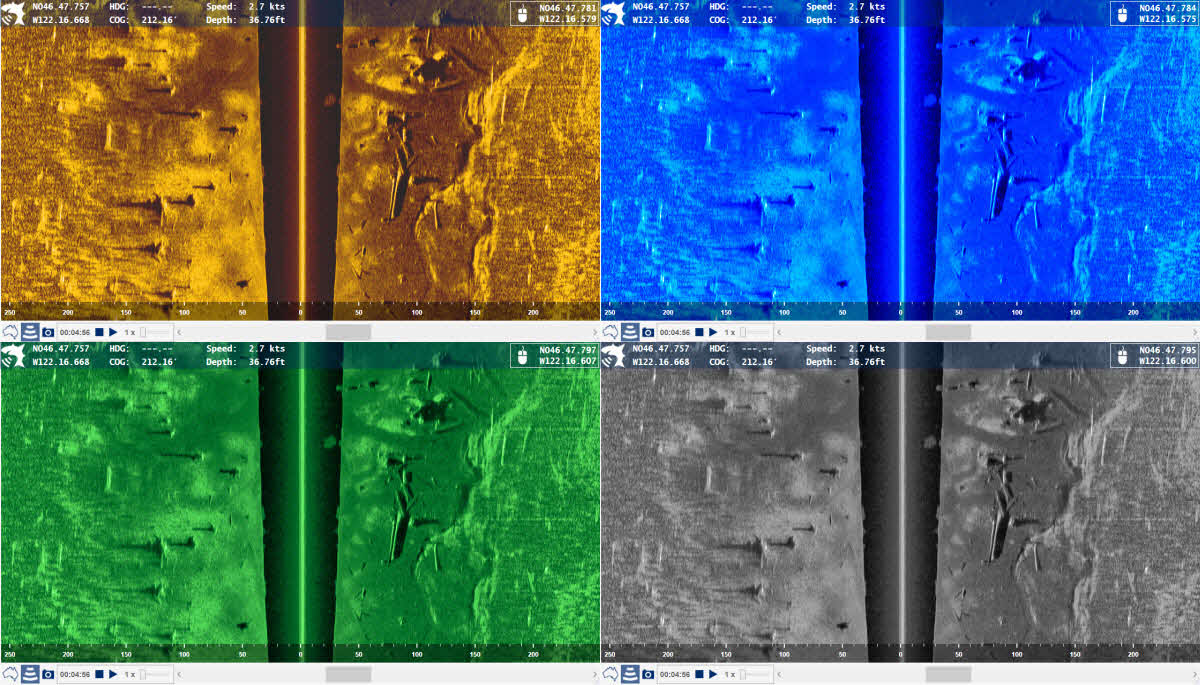Click playback speed slider in grayscale panel
1200x685 pixels.
point(754,674)
